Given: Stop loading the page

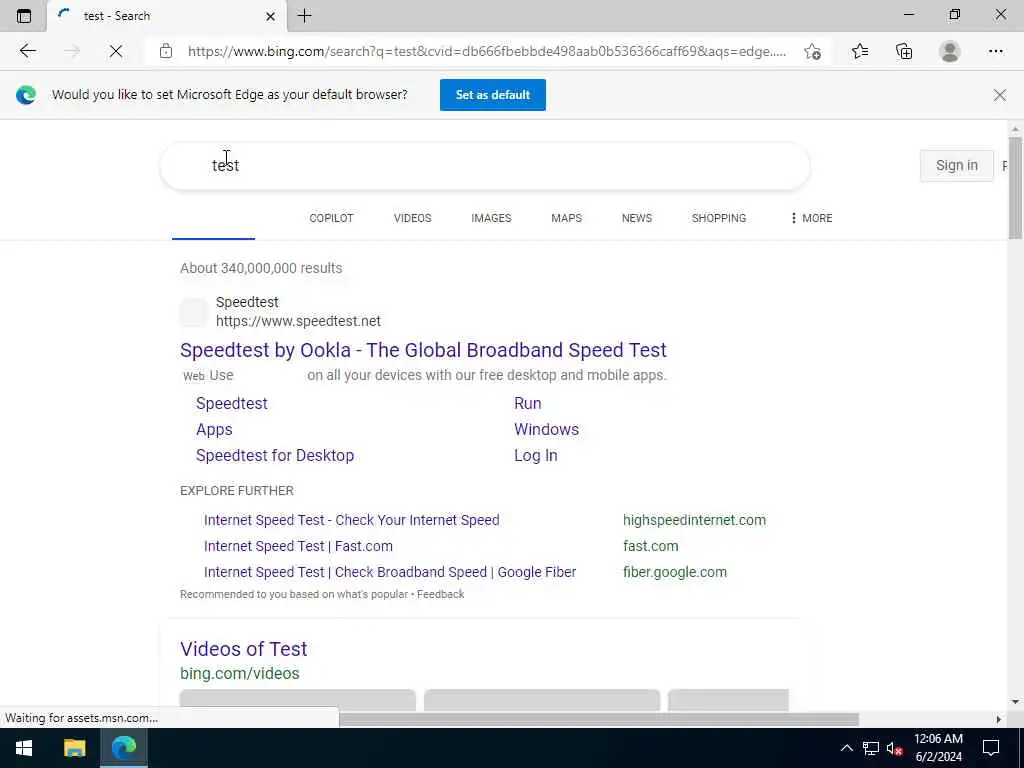Looking at the screenshot, I should click(116, 51).
